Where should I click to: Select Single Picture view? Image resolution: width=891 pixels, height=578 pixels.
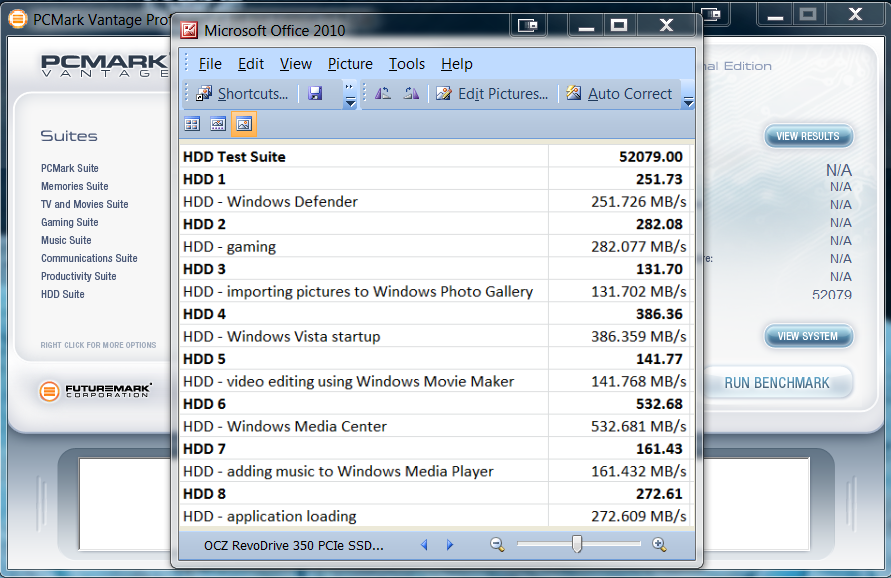pyautogui.click(x=244, y=124)
